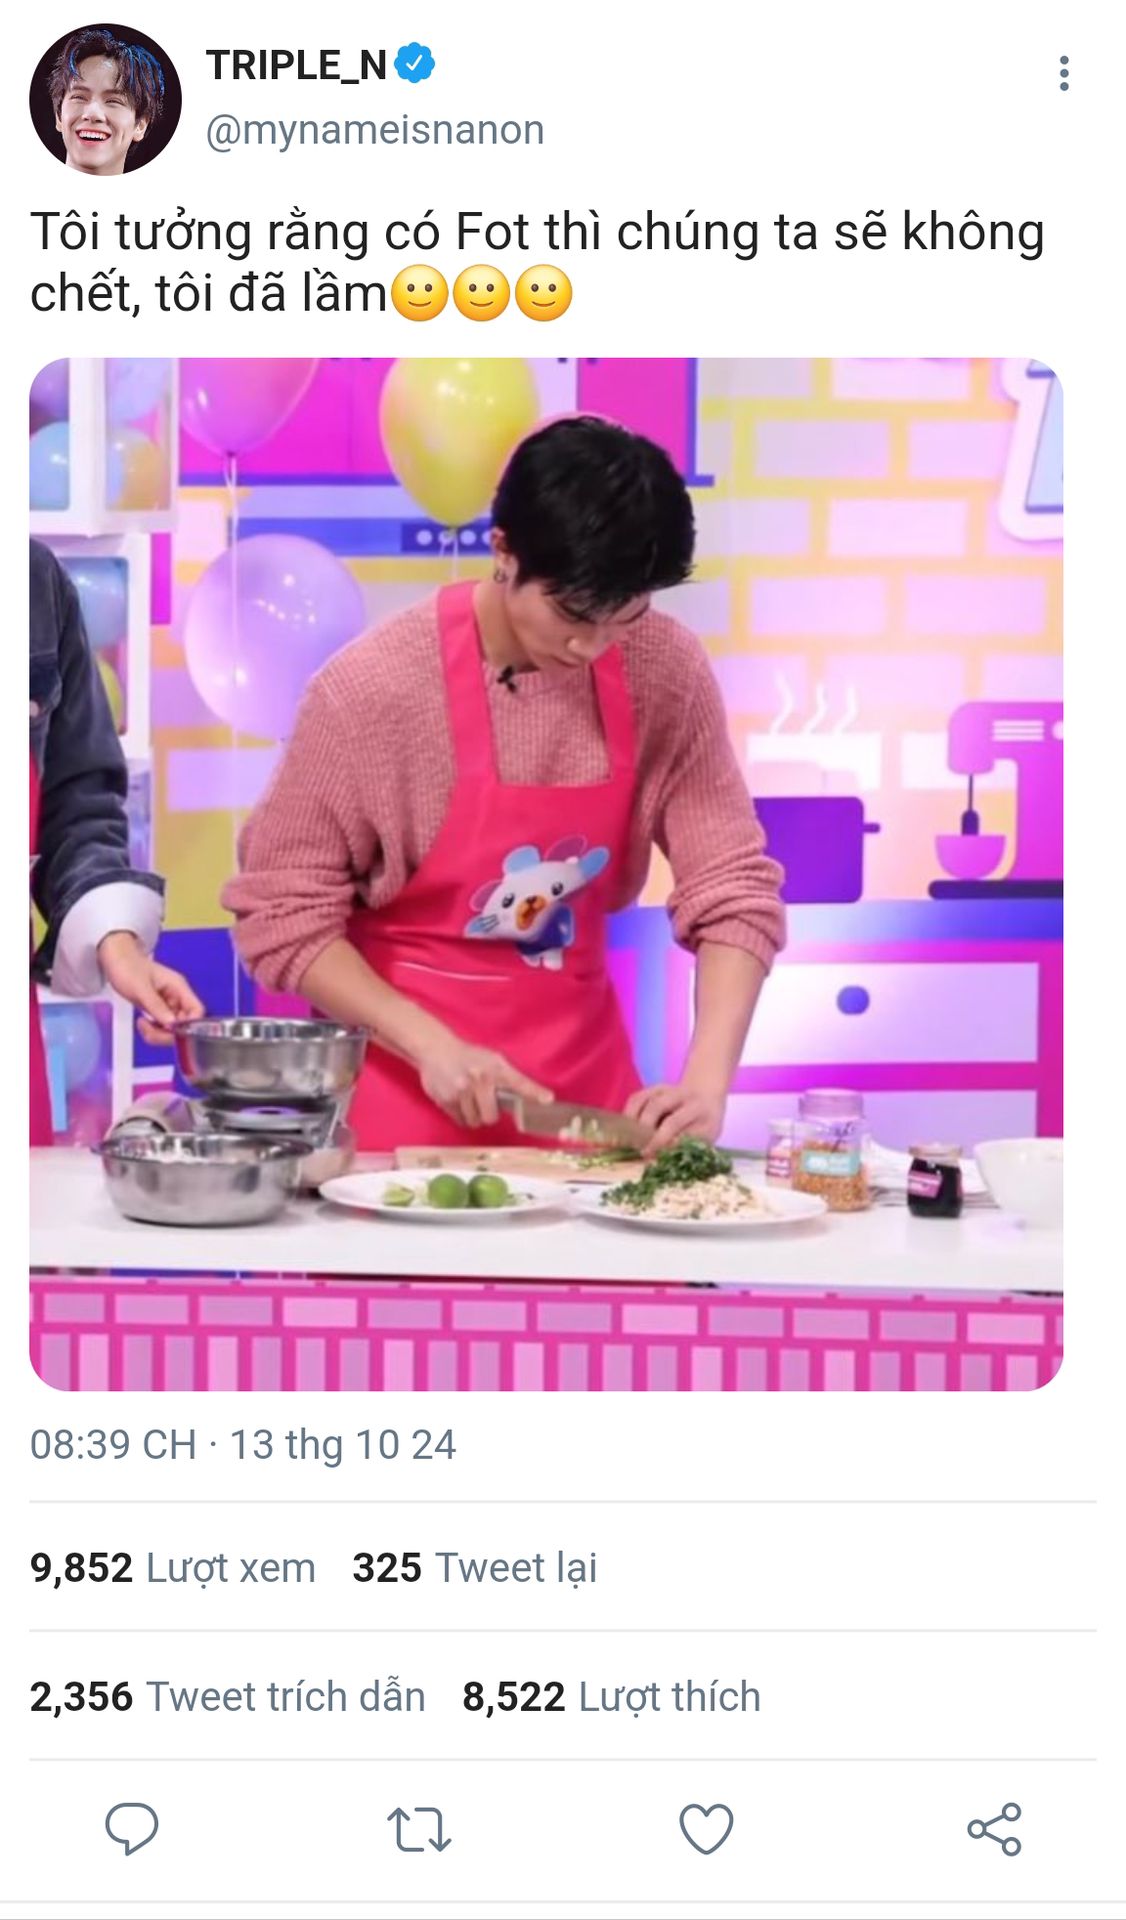Open the 9,852 Lượt xem view count
Screen dimensions: 1126x1920
point(173,1568)
